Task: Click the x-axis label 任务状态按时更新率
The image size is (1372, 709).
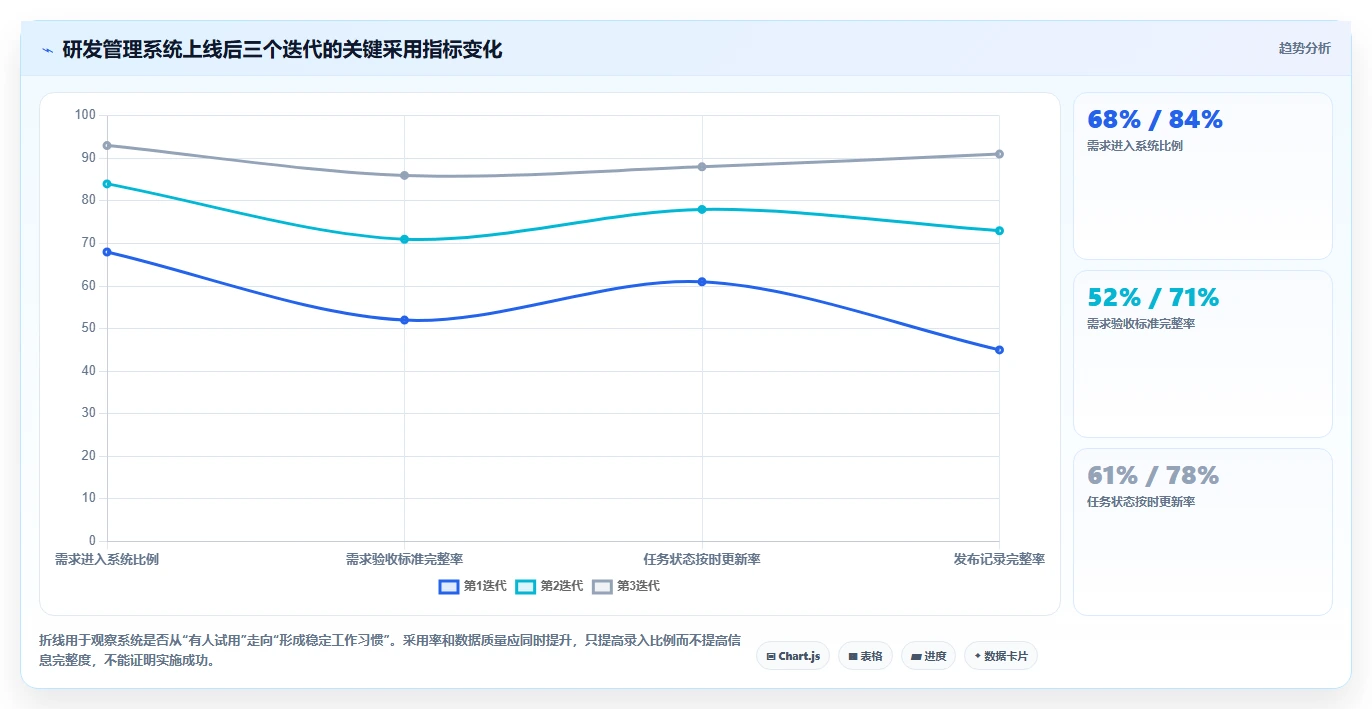Action: [x=702, y=559]
